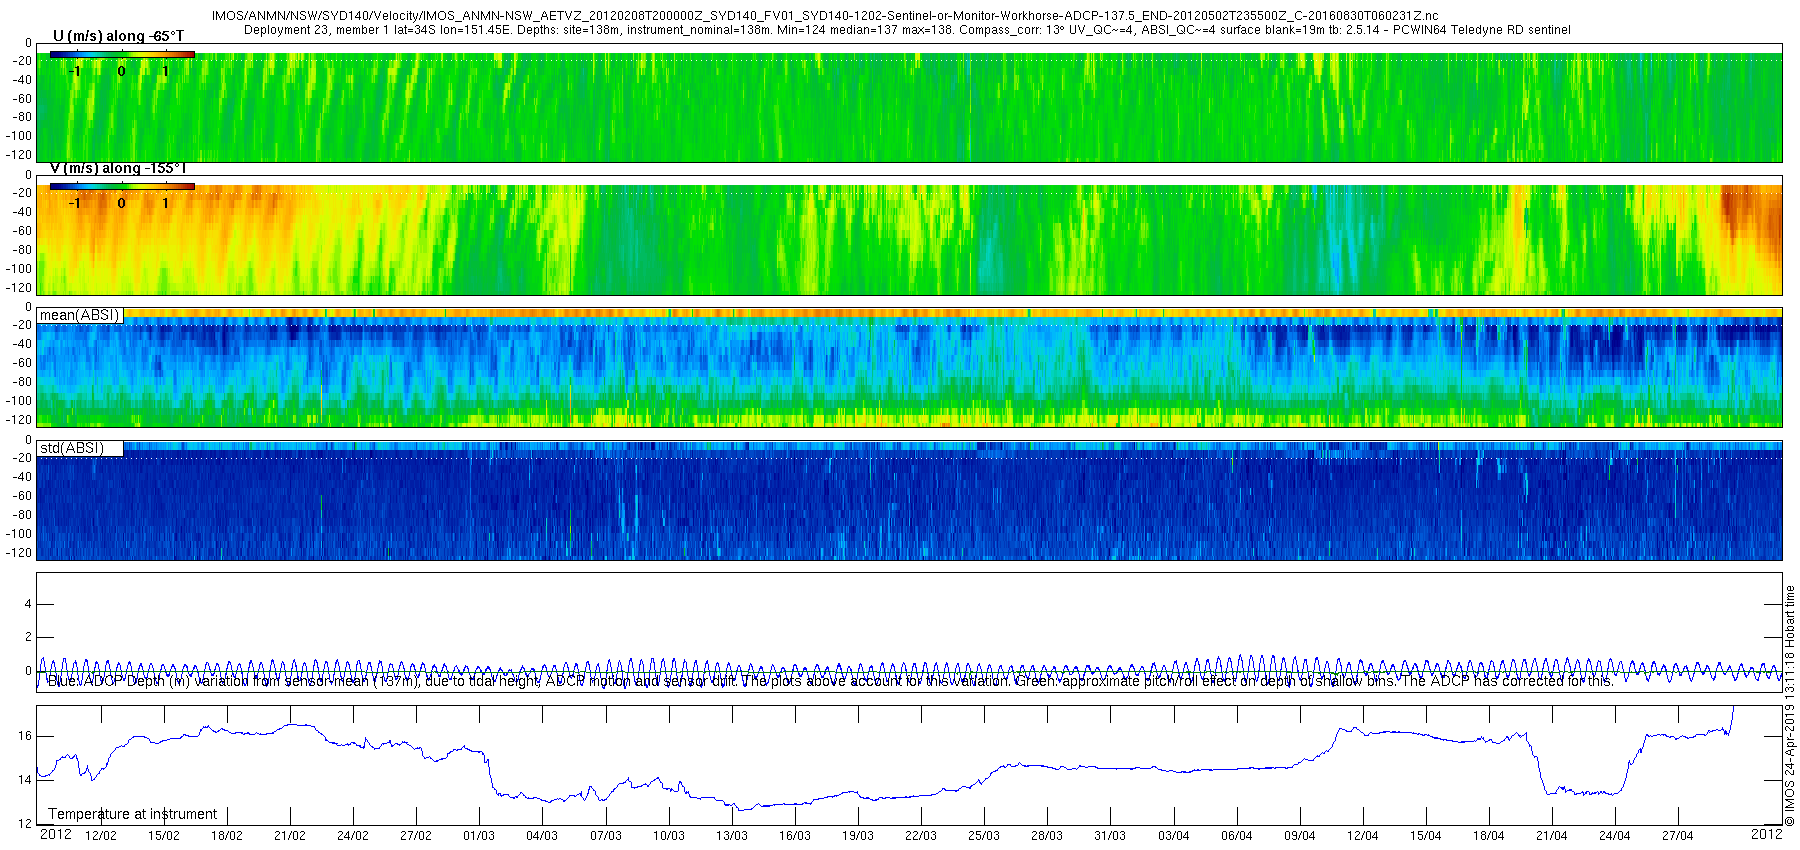
Task: Click the 07/03 date tick label
Action: pyautogui.click(x=606, y=836)
